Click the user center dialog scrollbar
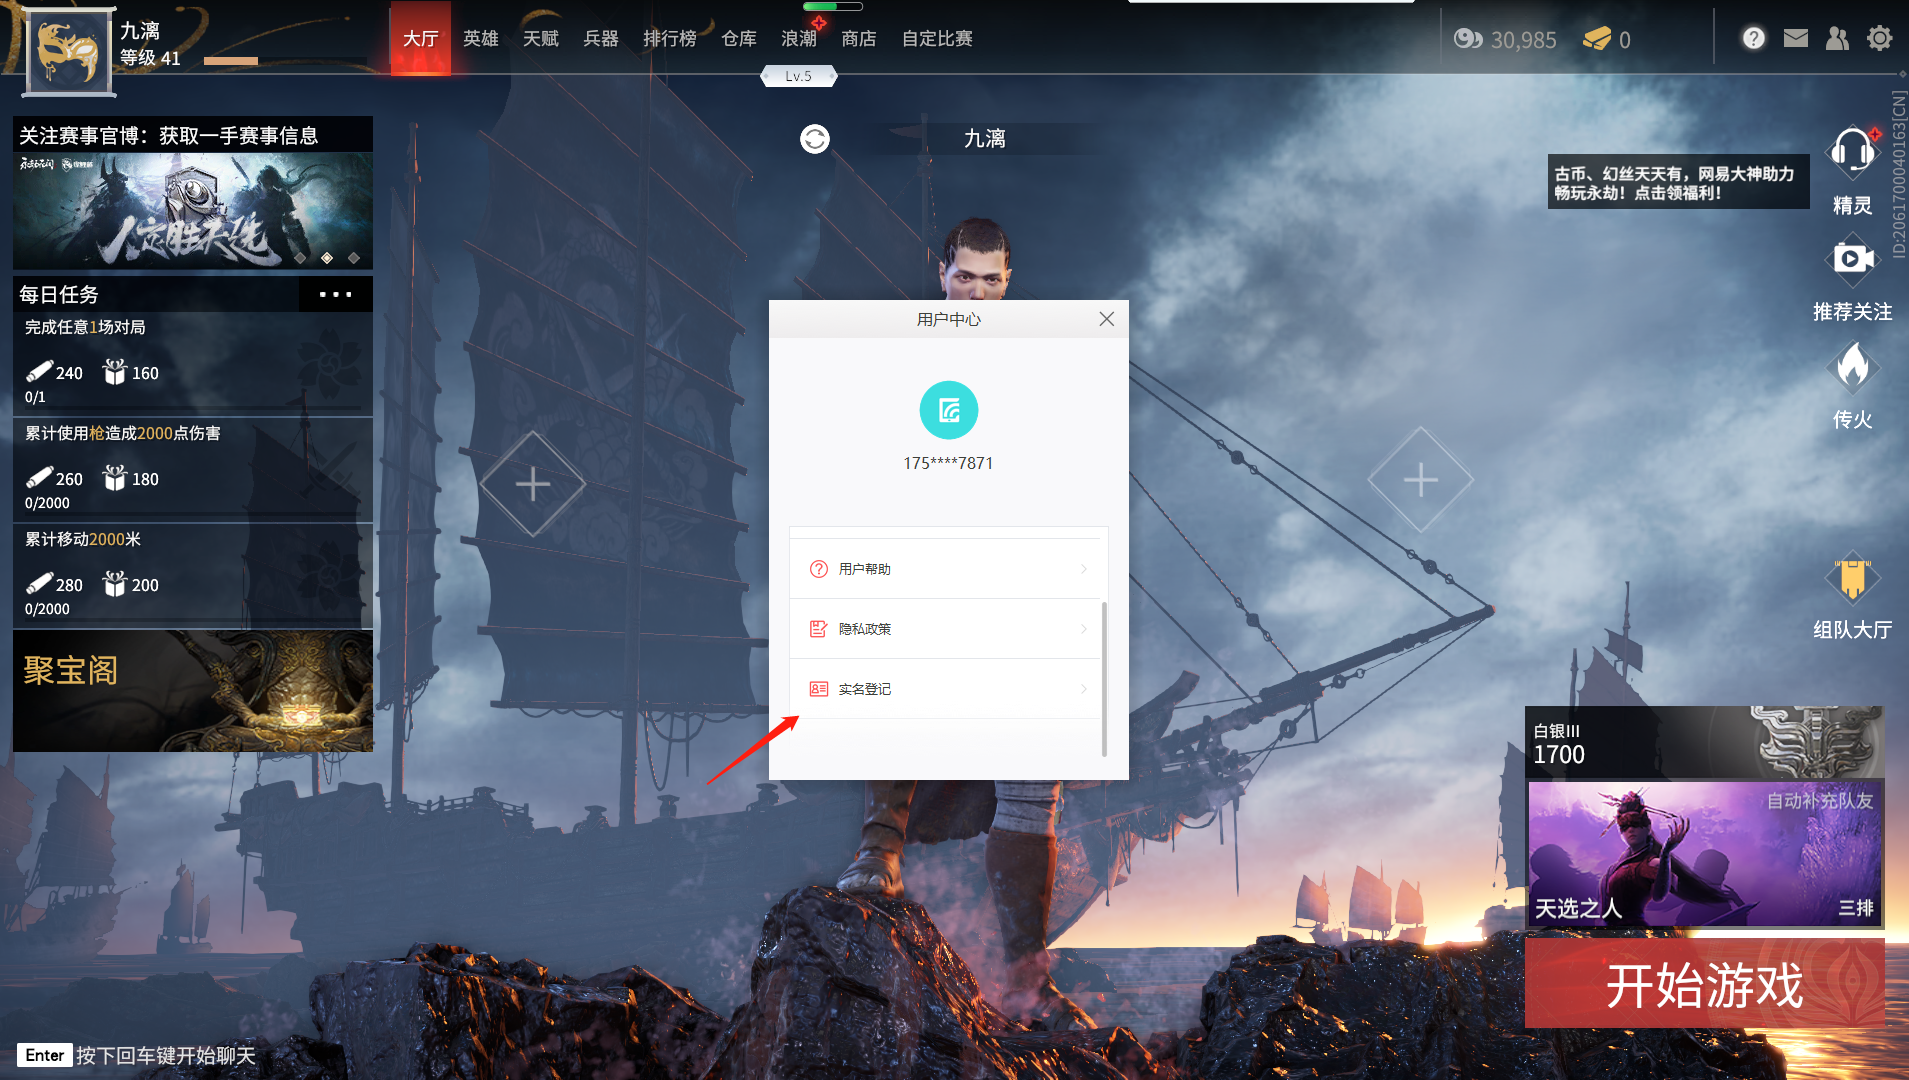This screenshot has width=1909, height=1080. (x=1104, y=678)
